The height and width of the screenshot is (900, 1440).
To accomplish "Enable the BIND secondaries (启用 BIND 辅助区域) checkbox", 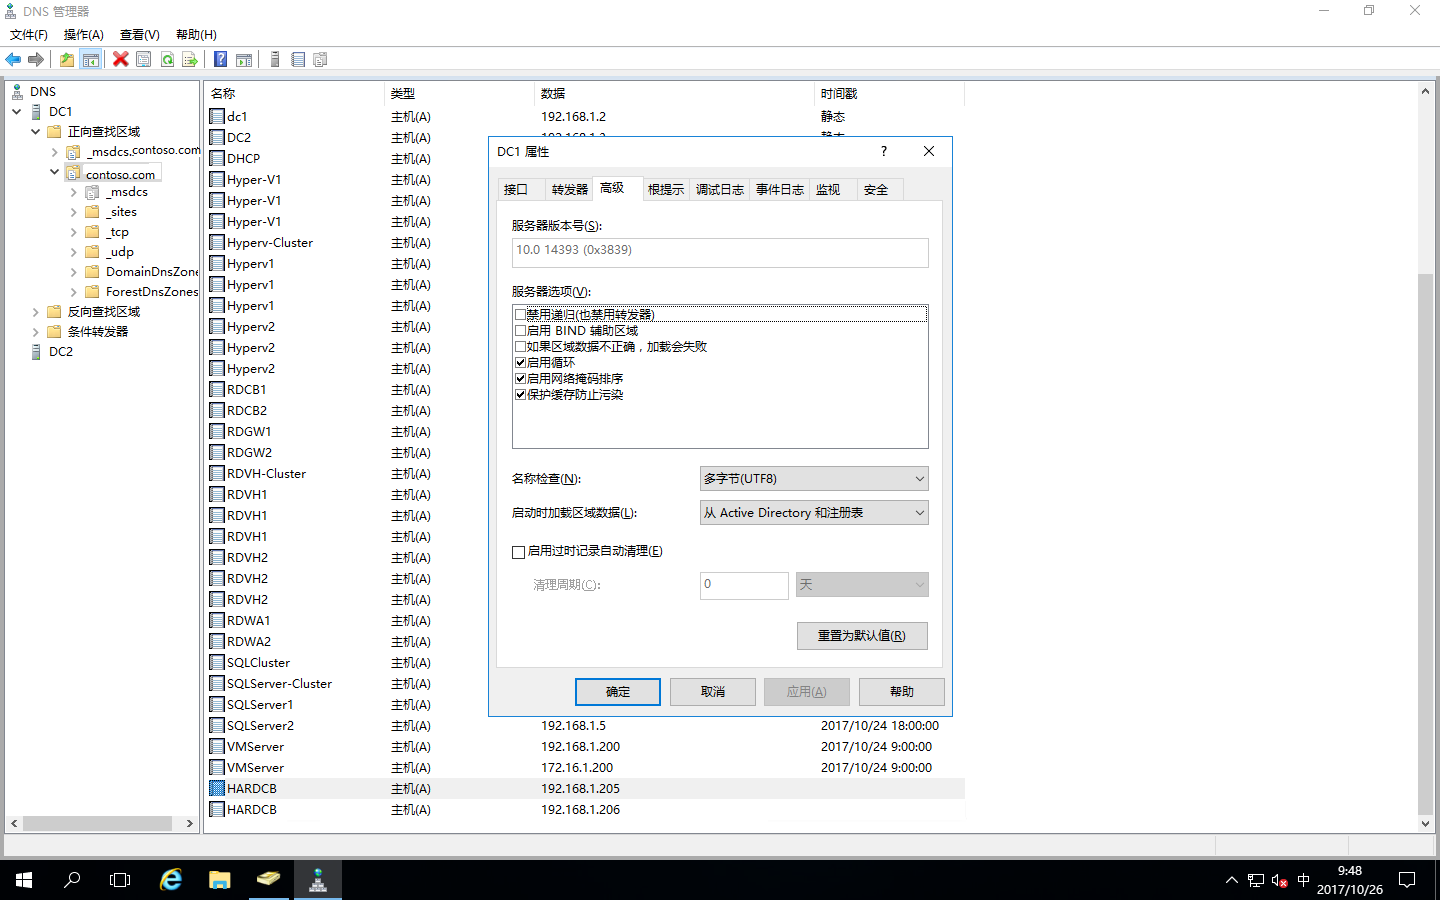I will [x=520, y=331].
